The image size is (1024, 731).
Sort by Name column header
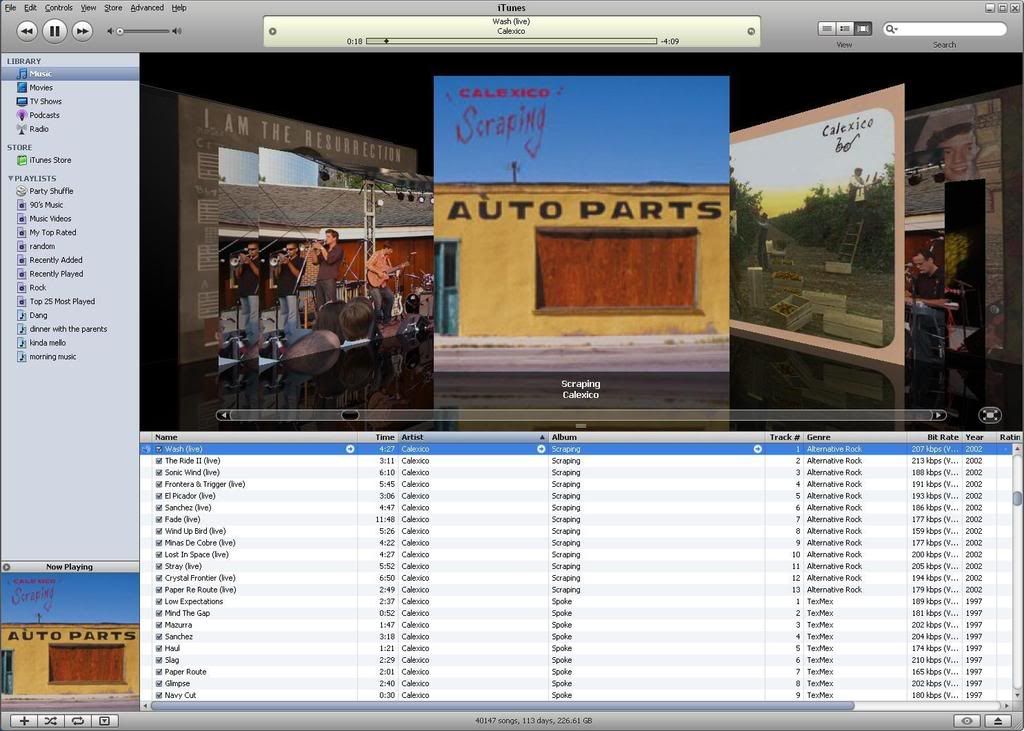click(255, 437)
